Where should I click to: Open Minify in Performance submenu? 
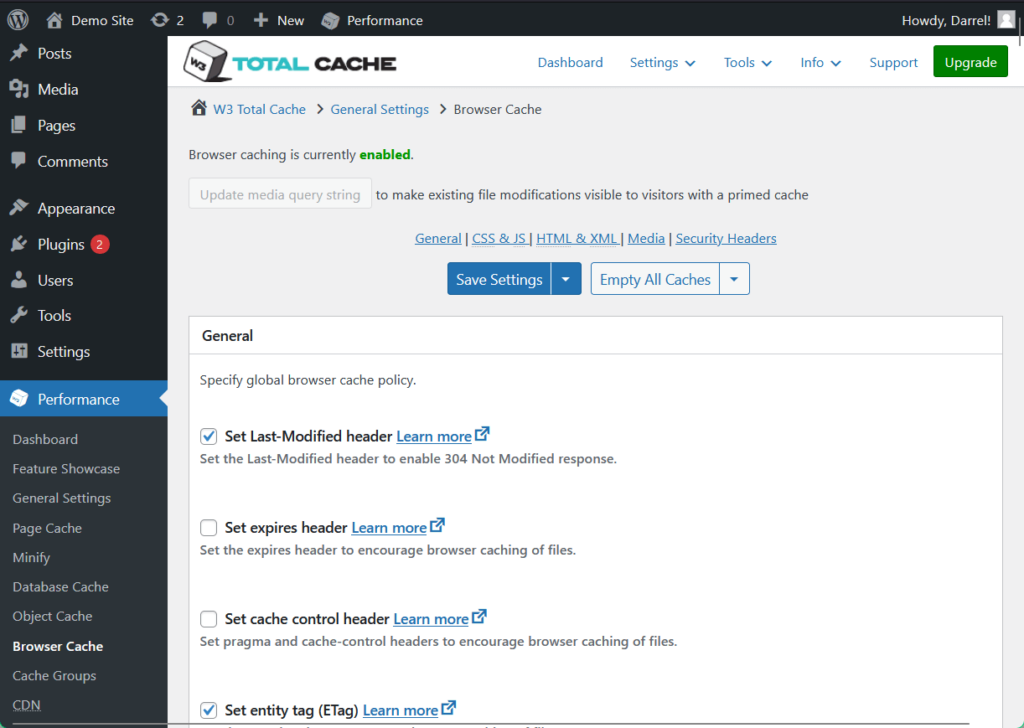31,558
